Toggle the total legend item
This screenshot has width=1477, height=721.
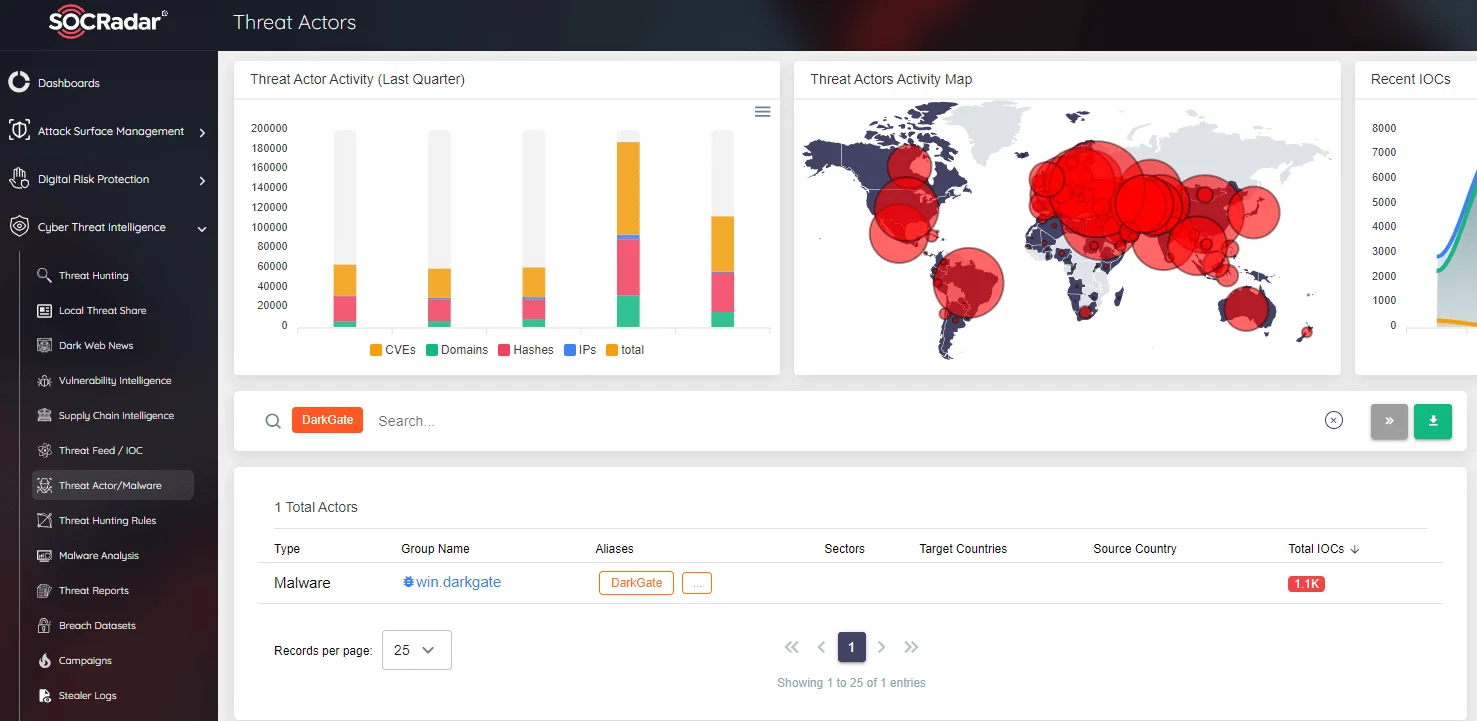pyautogui.click(x=625, y=350)
